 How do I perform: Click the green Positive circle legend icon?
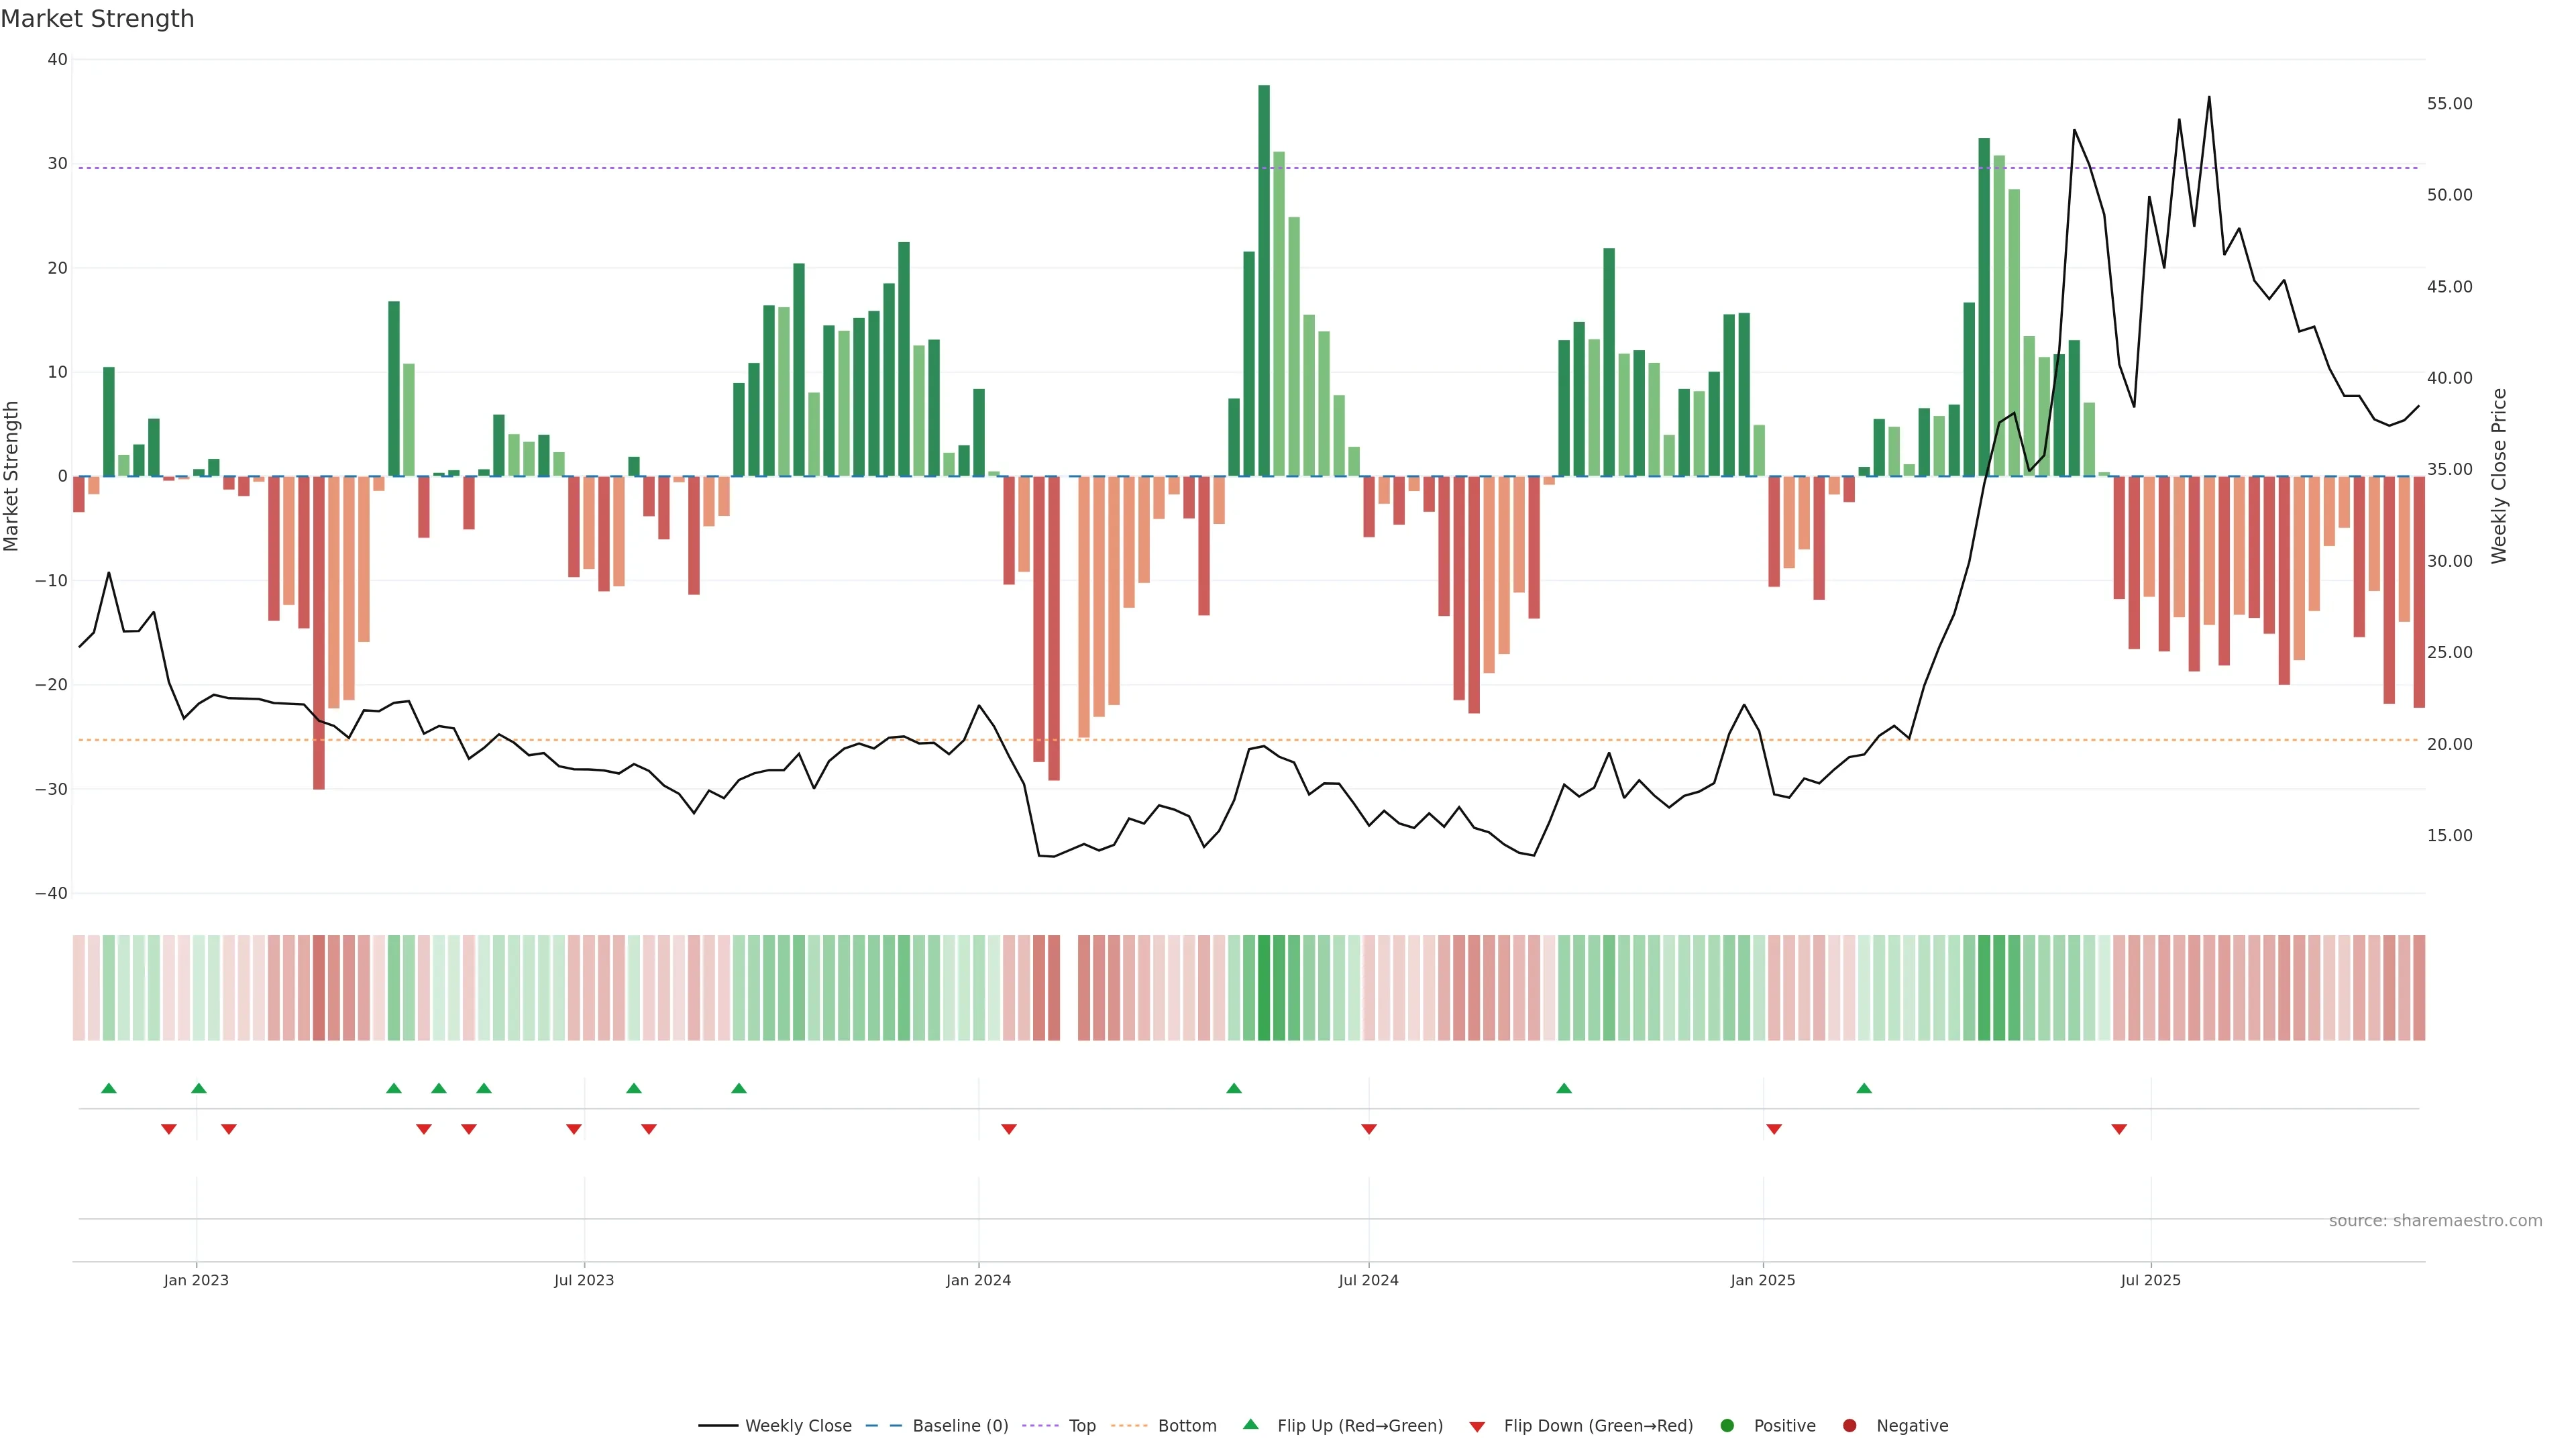pyautogui.click(x=1727, y=1425)
